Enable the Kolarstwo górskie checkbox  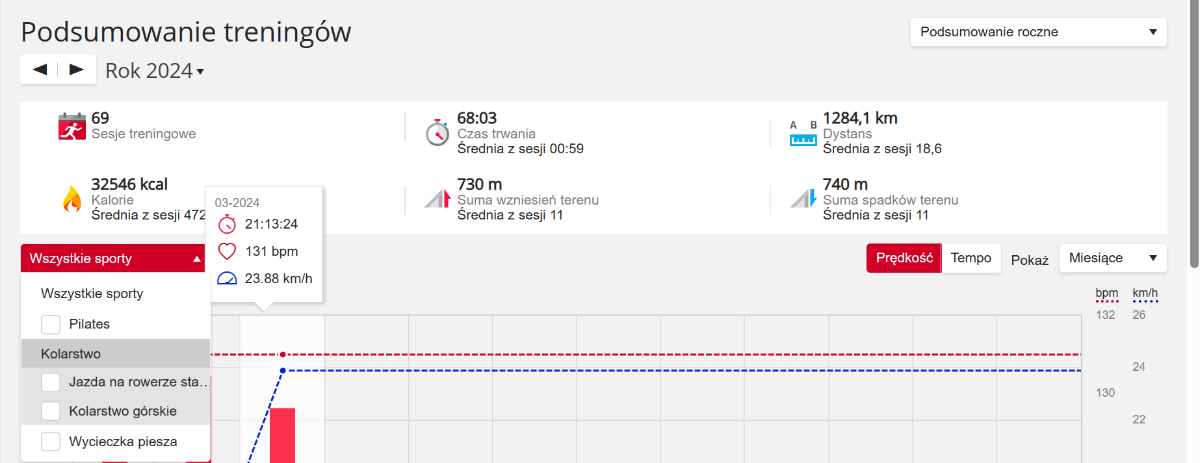[51, 411]
